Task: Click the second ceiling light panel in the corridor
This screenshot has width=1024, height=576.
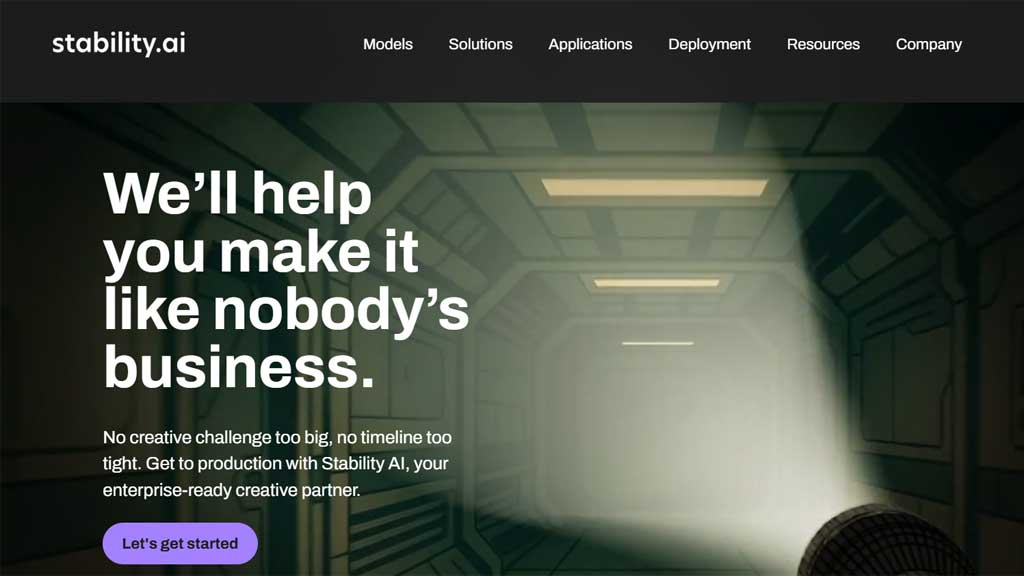Action: click(657, 283)
